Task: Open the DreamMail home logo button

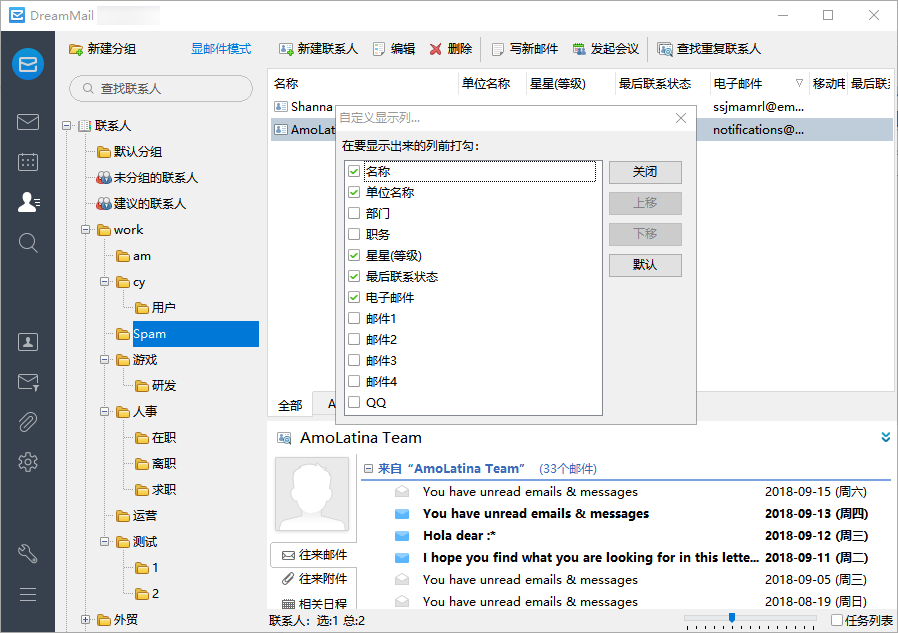Action: click(x=27, y=64)
